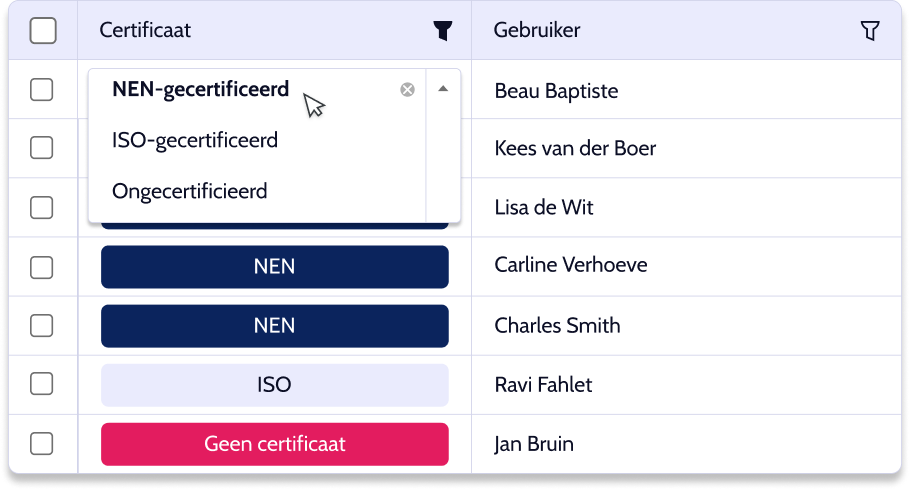The image size is (910, 490).
Task: Check the Beau Baptiste row checkbox
Action: (x=41, y=90)
